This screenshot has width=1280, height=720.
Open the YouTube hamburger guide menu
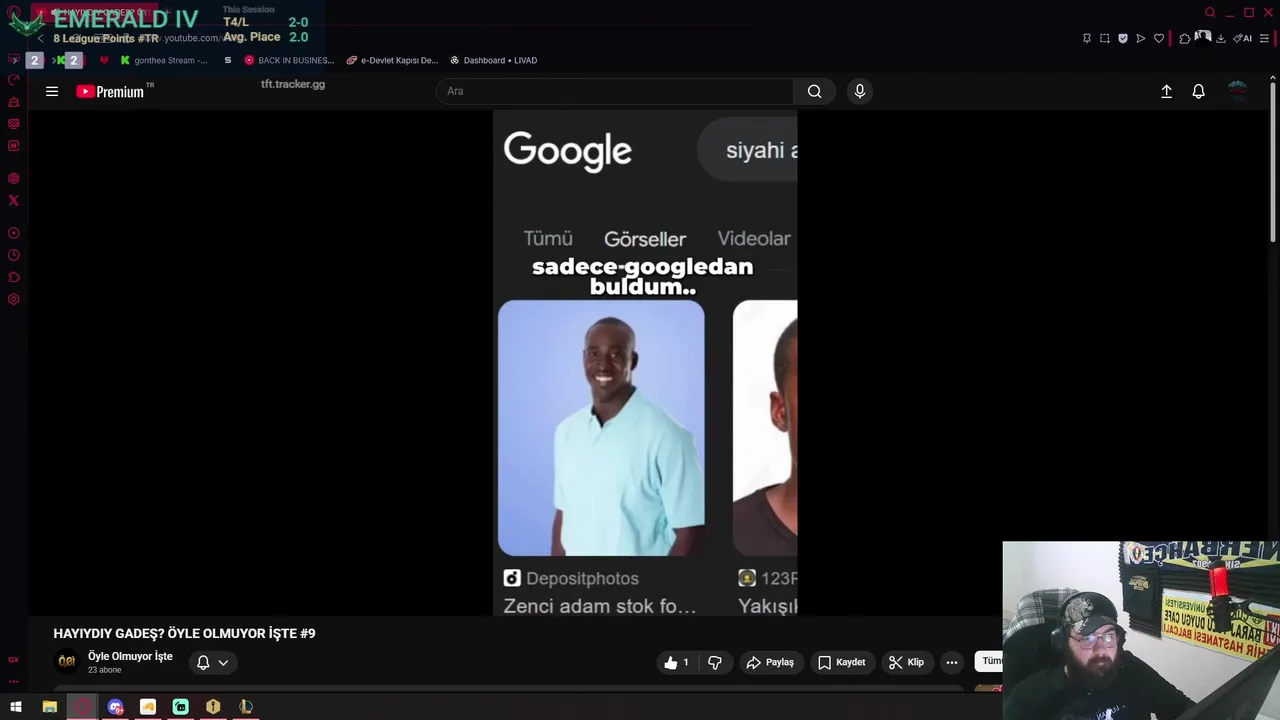click(52, 91)
